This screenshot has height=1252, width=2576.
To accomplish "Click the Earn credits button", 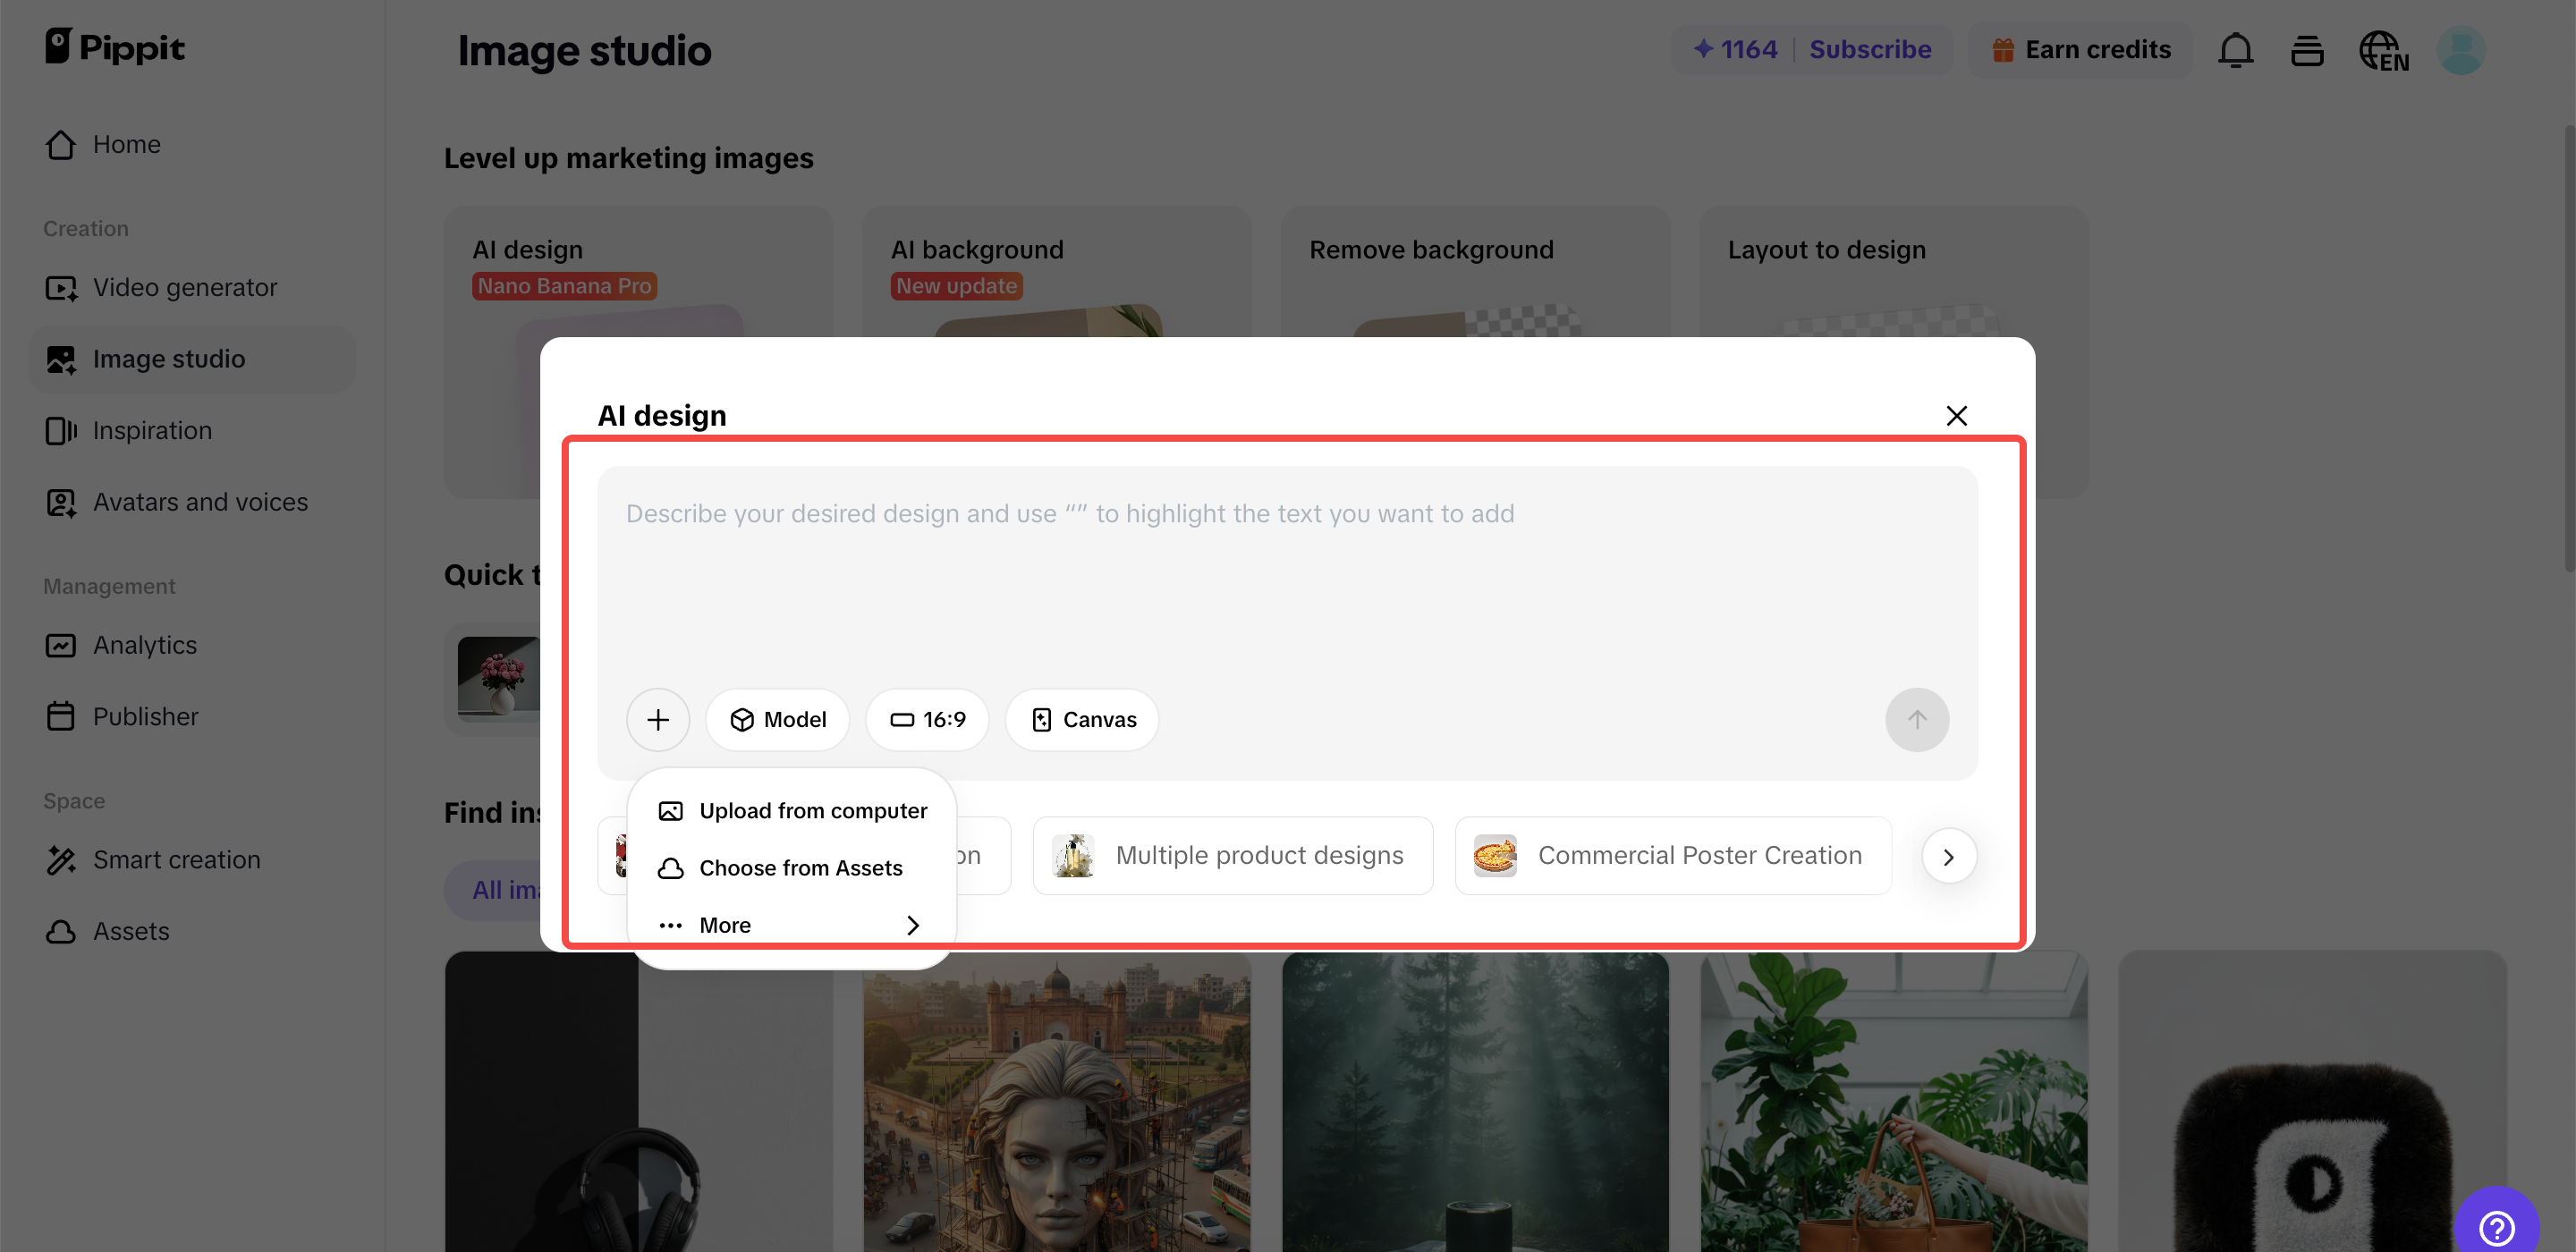I will tap(2080, 49).
